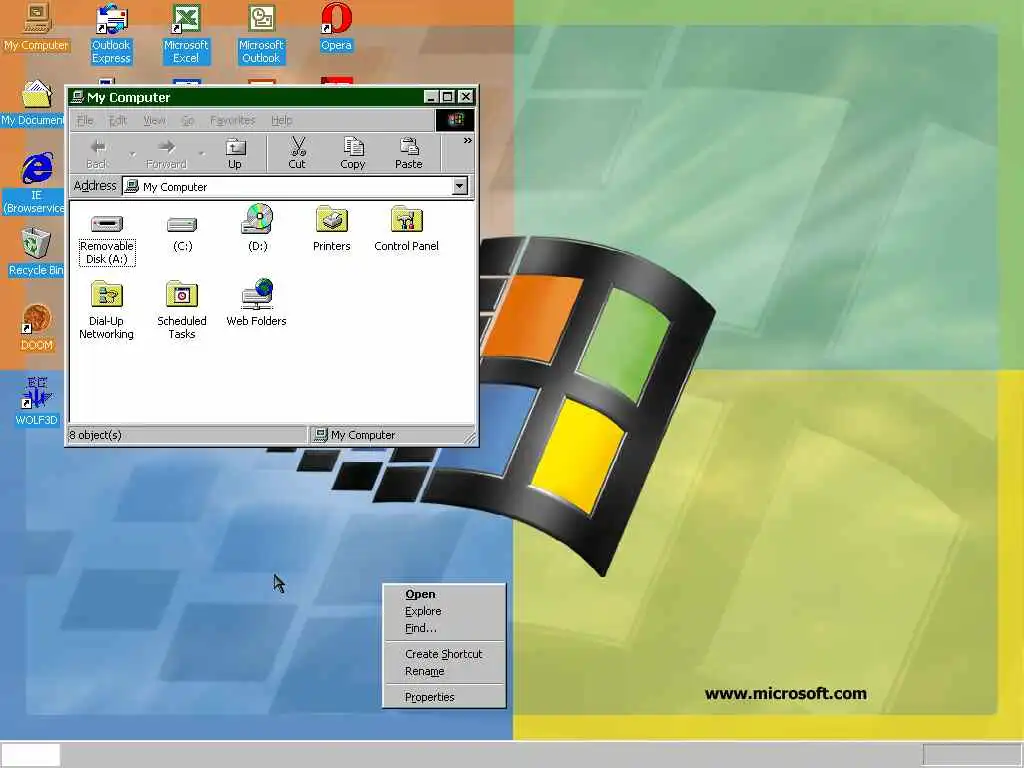The width and height of the screenshot is (1024, 768).
Task: Click the My Computer status bar pane
Action: (x=391, y=435)
